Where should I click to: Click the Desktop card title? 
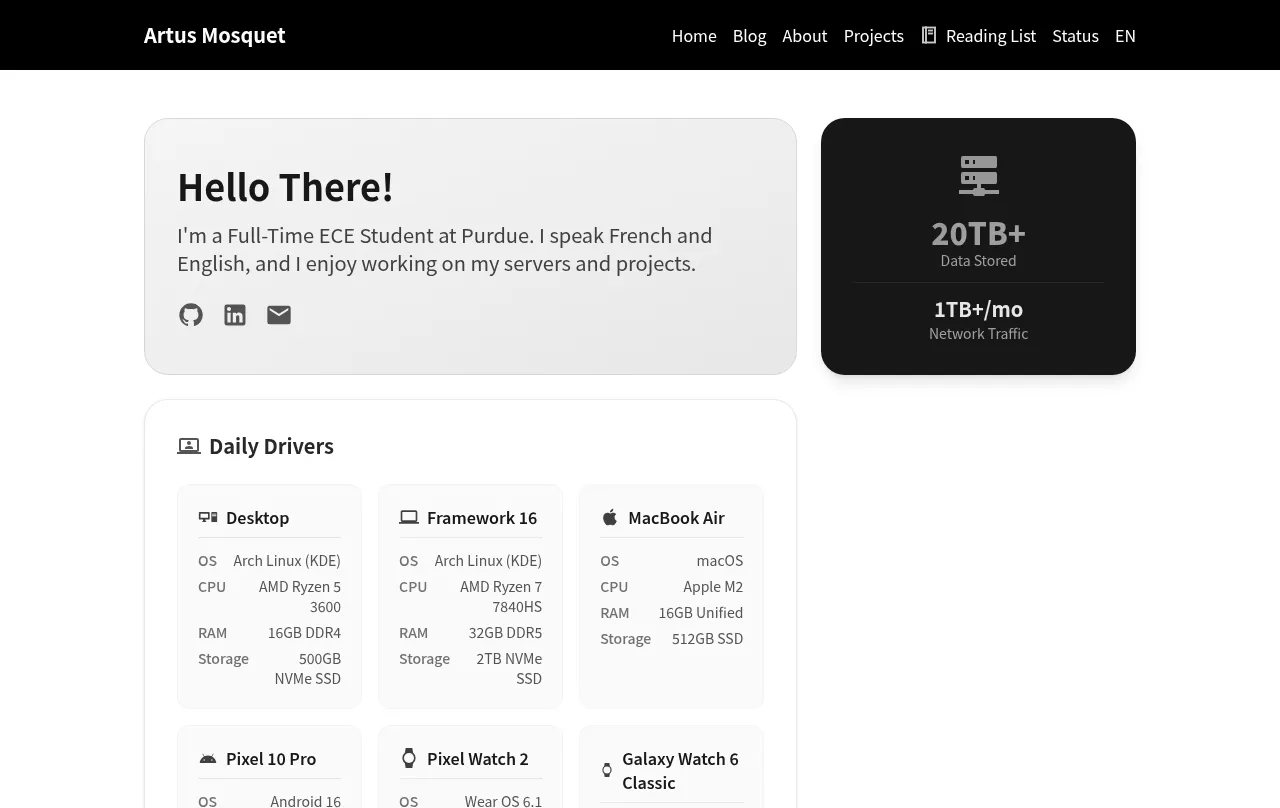coord(258,517)
